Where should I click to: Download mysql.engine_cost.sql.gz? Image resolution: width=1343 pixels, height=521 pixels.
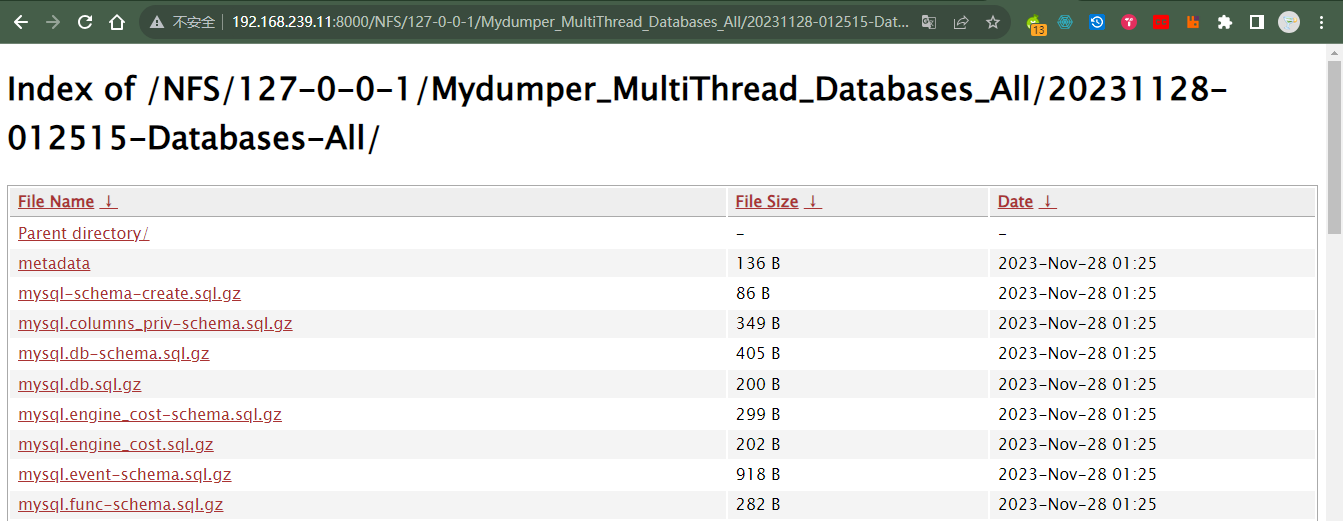click(x=116, y=444)
